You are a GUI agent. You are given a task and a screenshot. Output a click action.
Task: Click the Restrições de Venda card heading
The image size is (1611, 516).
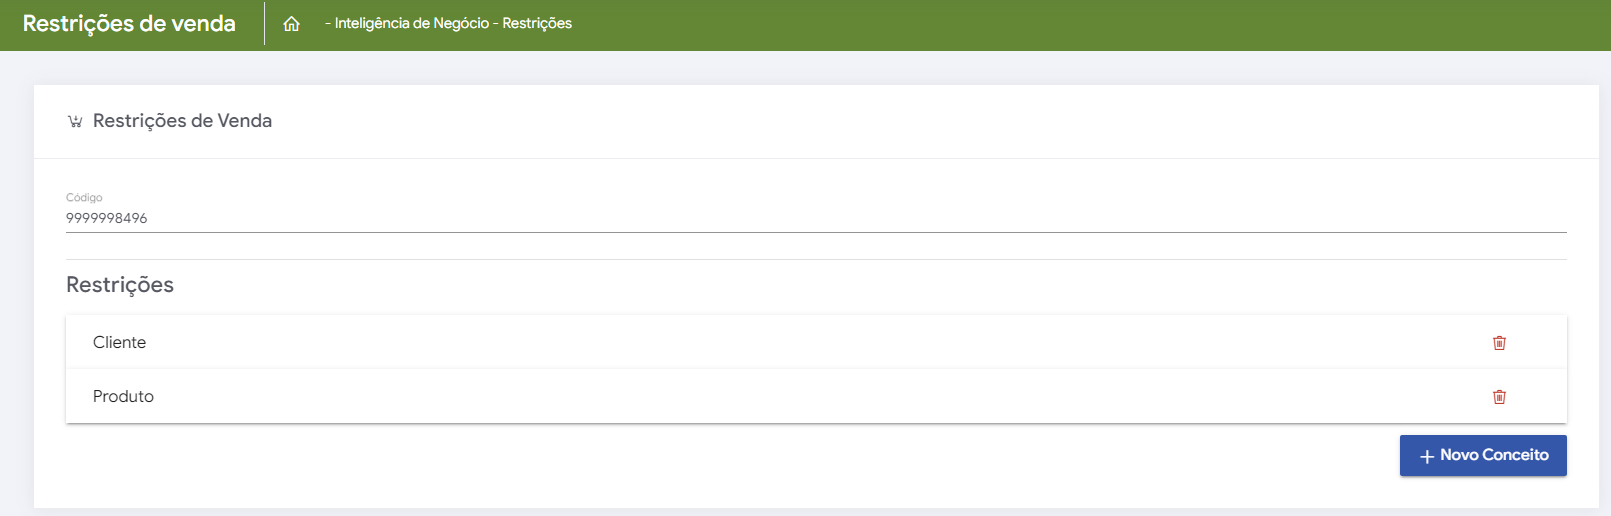(x=182, y=121)
